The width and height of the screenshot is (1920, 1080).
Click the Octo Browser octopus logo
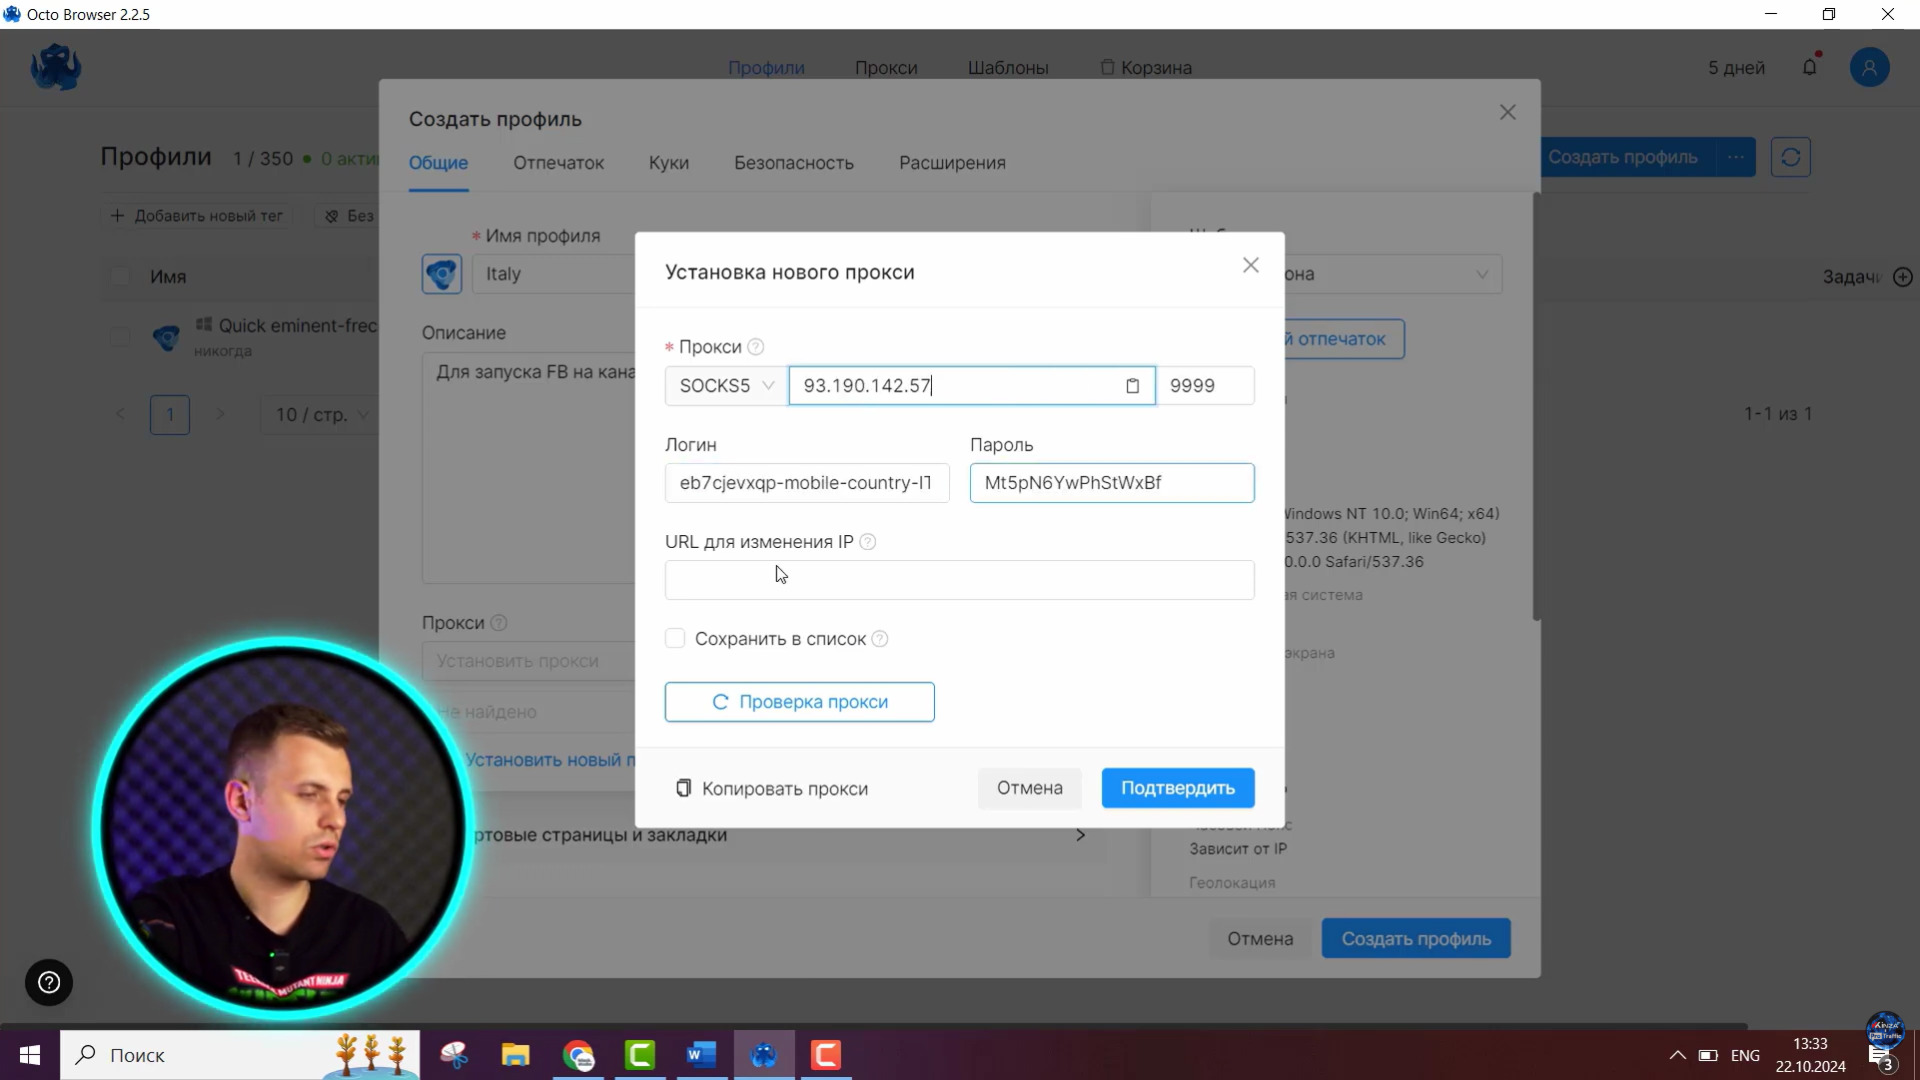[56, 68]
